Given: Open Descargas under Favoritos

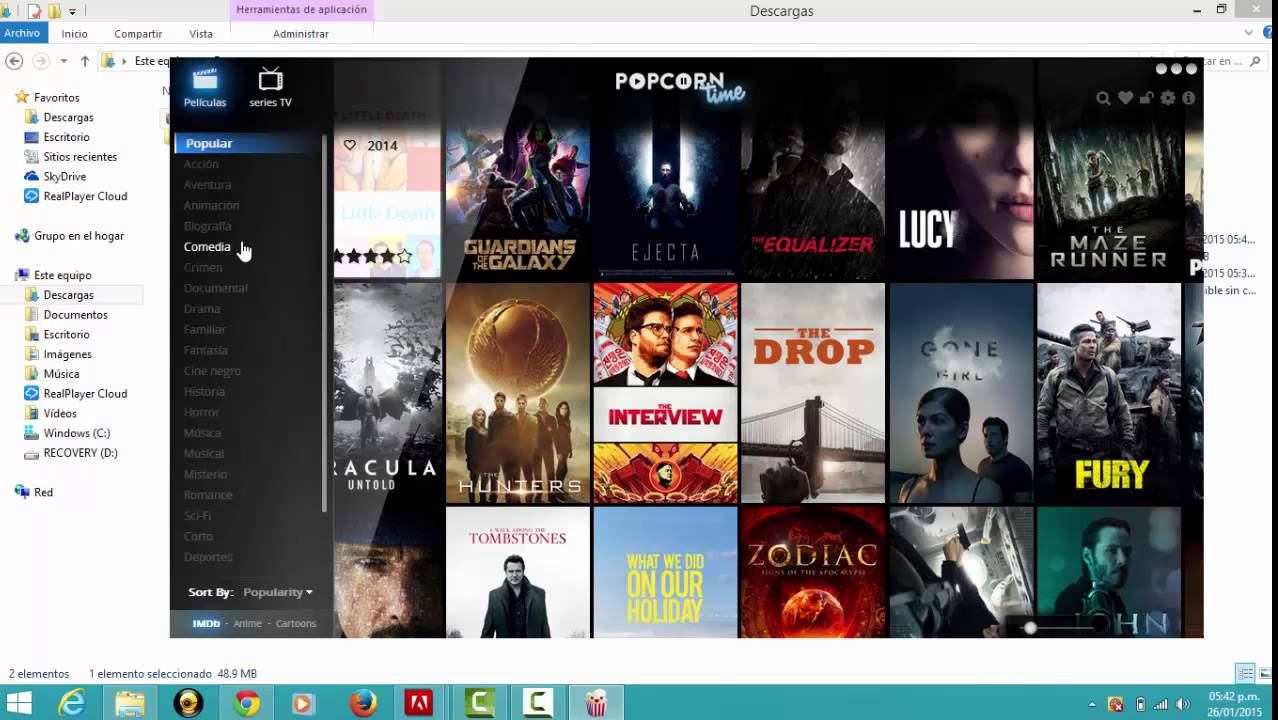Looking at the screenshot, I should (68, 117).
